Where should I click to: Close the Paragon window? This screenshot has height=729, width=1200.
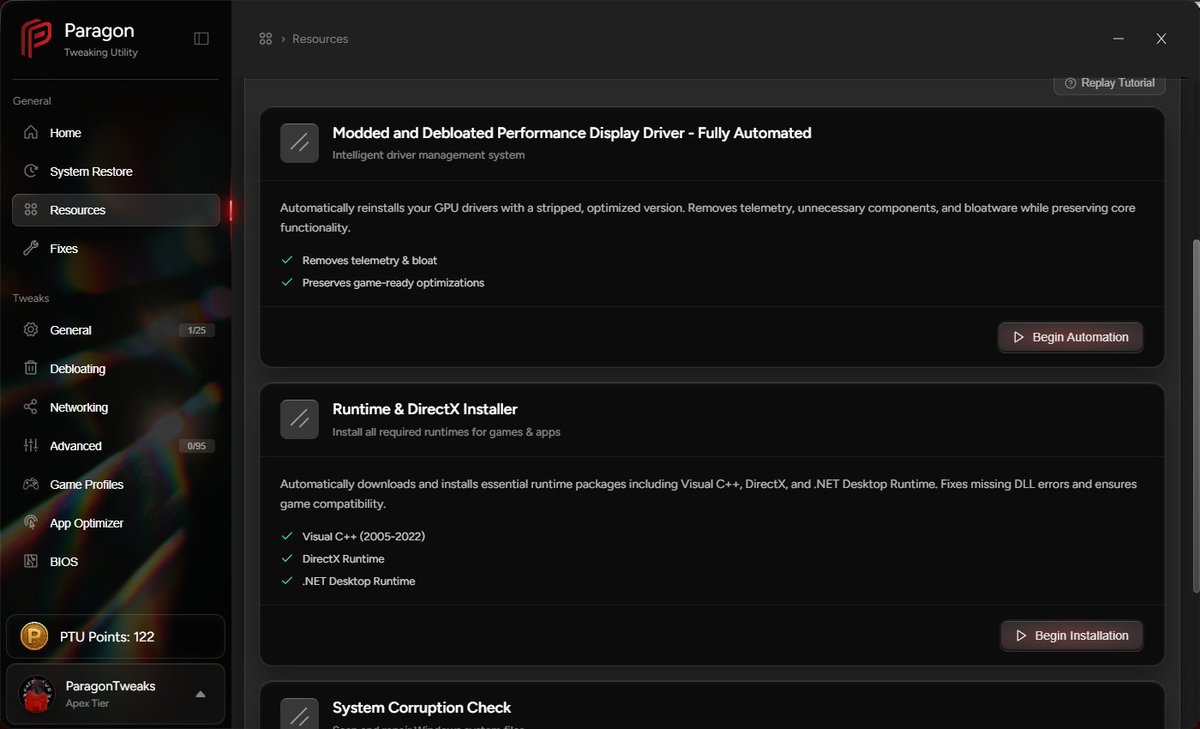coord(1161,39)
